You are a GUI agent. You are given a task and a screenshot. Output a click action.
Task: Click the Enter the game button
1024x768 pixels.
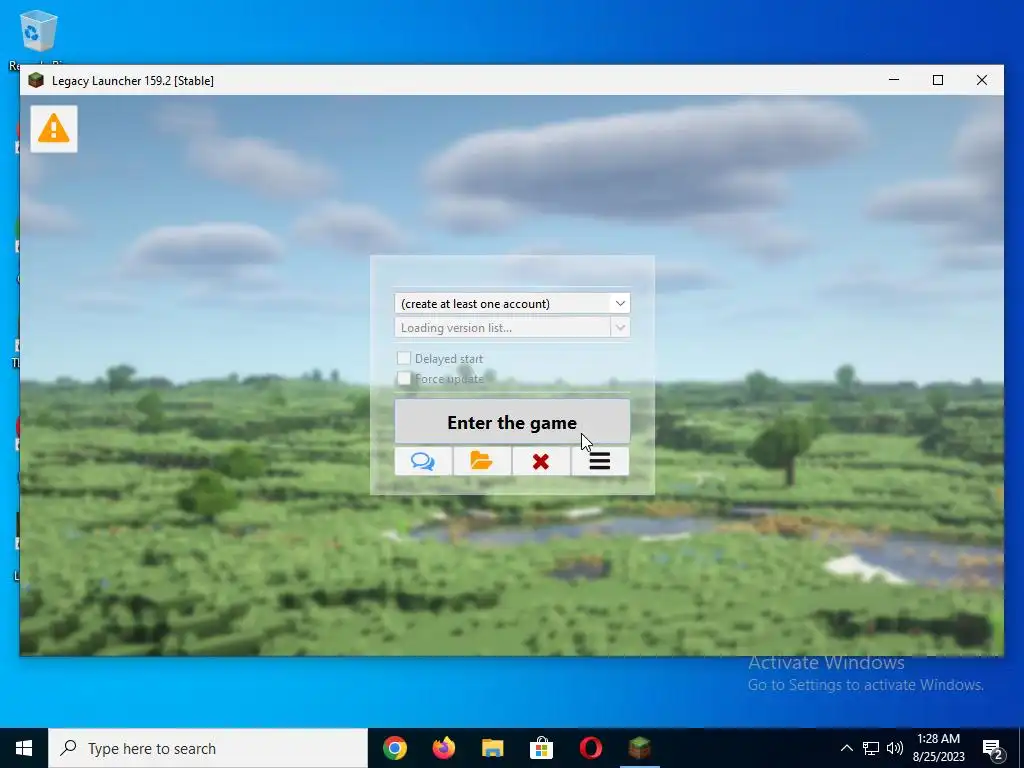(x=512, y=422)
